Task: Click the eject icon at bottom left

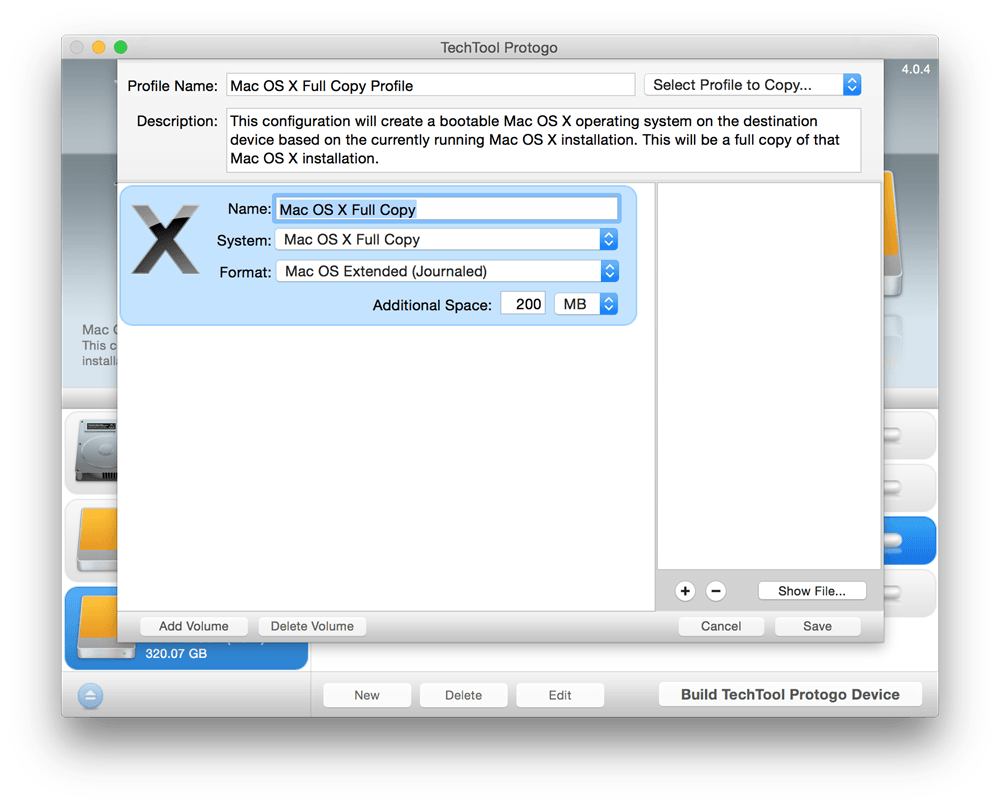Action: pos(90,696)
